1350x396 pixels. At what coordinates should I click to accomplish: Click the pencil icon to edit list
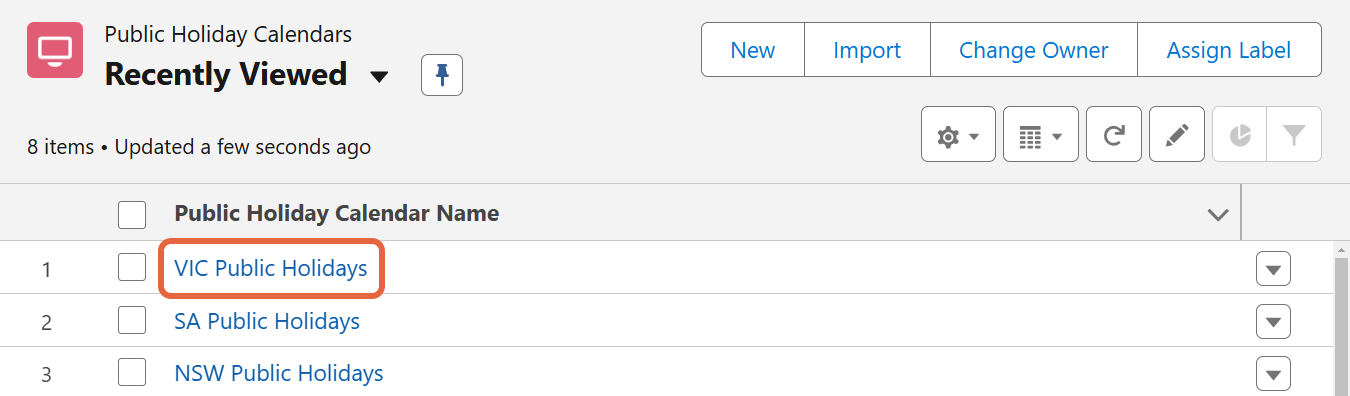1177,134
